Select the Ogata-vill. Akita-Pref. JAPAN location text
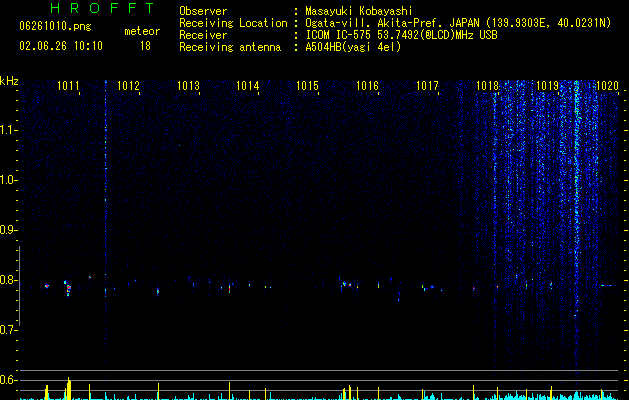This screenshot has height=400, width=629. (458, 23)
